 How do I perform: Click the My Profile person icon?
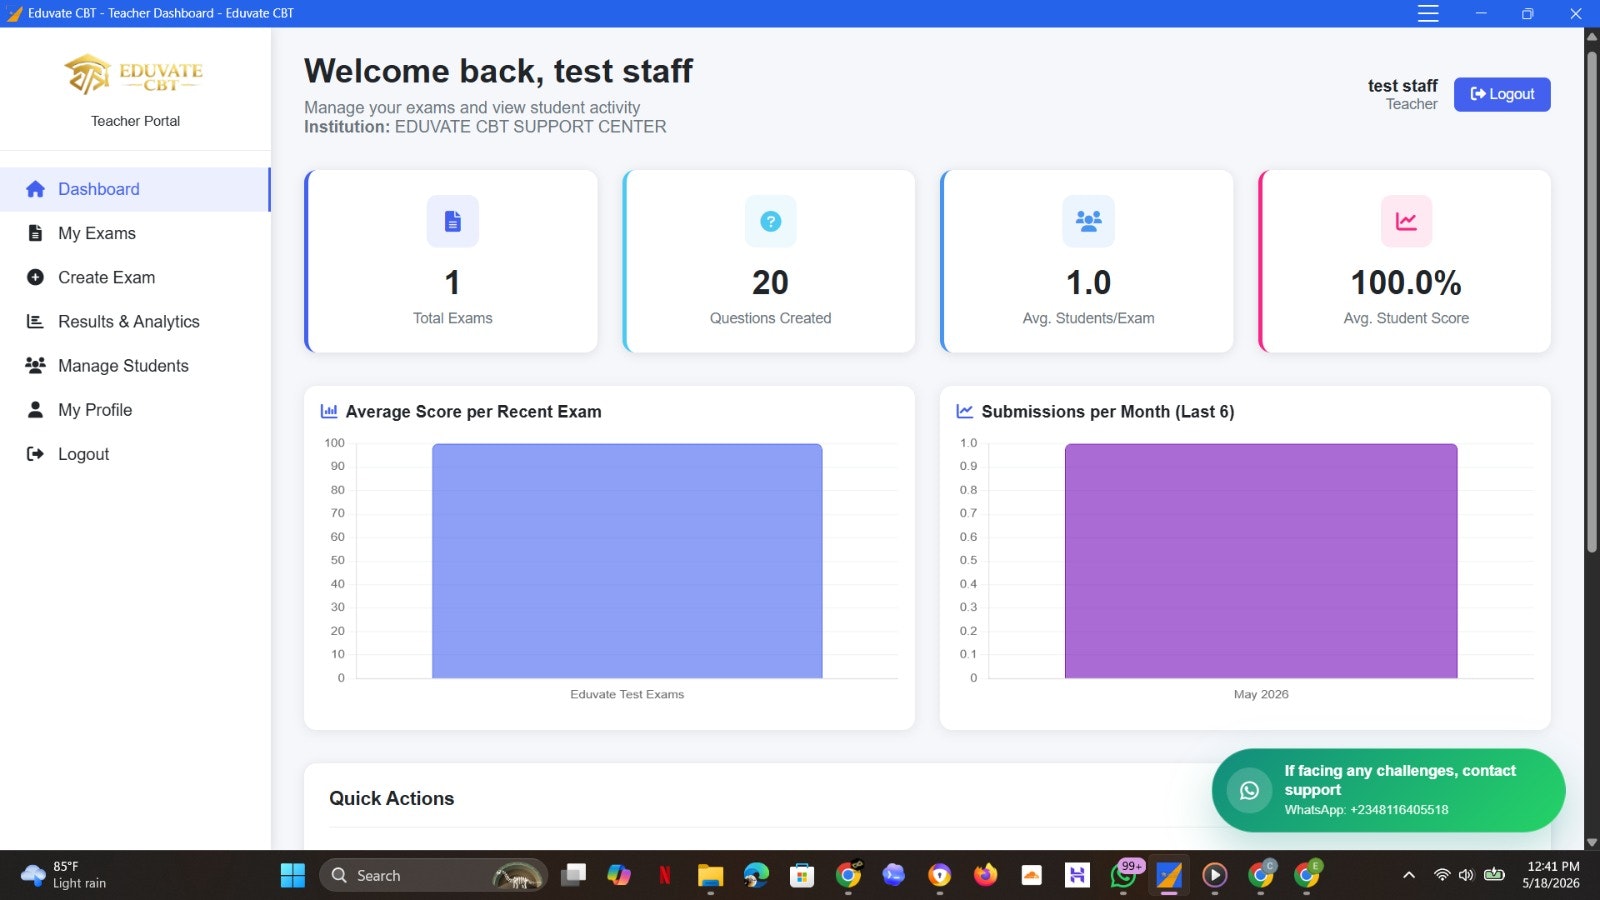click(x=35, y=409)
